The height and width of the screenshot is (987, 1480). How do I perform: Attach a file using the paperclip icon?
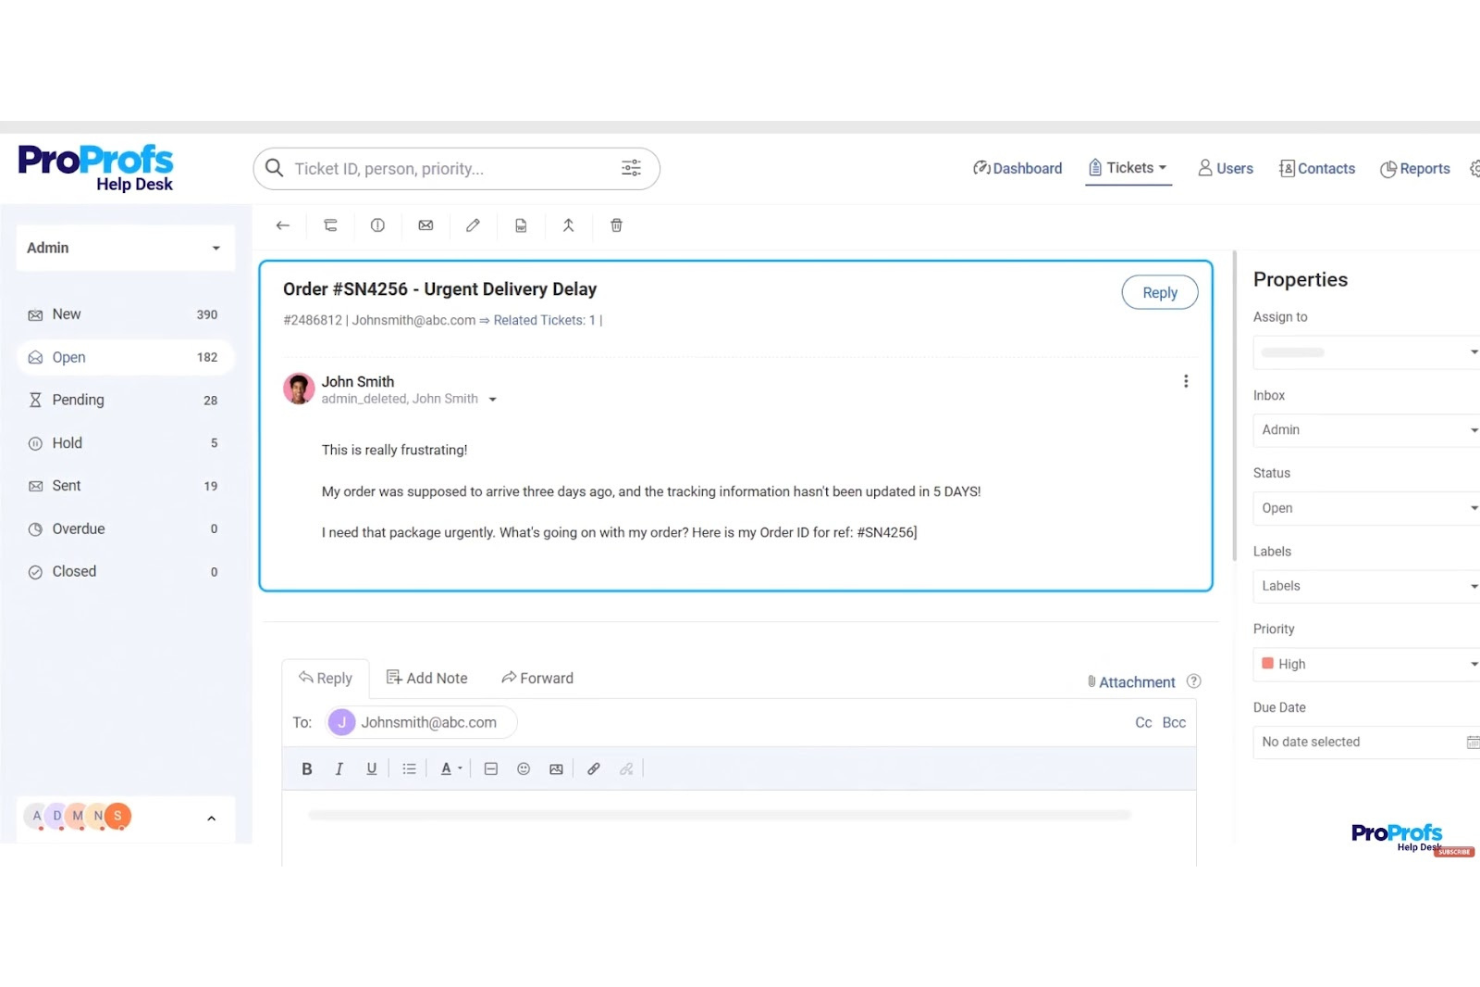point(593,768)
